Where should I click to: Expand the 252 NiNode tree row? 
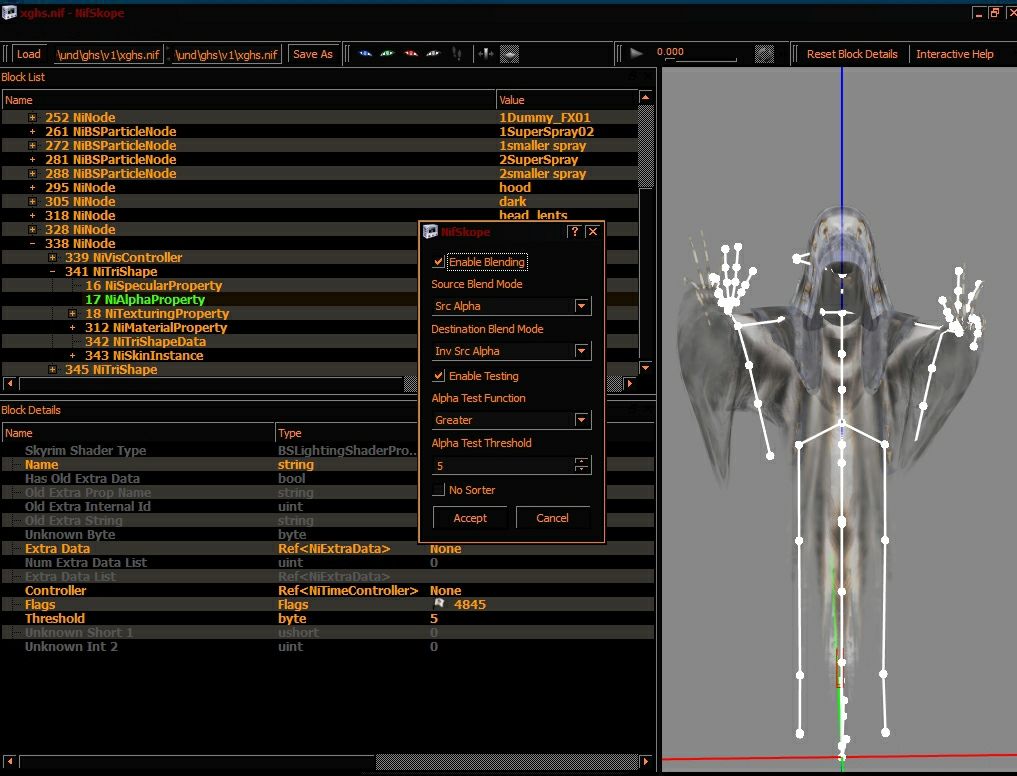(32, 117)
